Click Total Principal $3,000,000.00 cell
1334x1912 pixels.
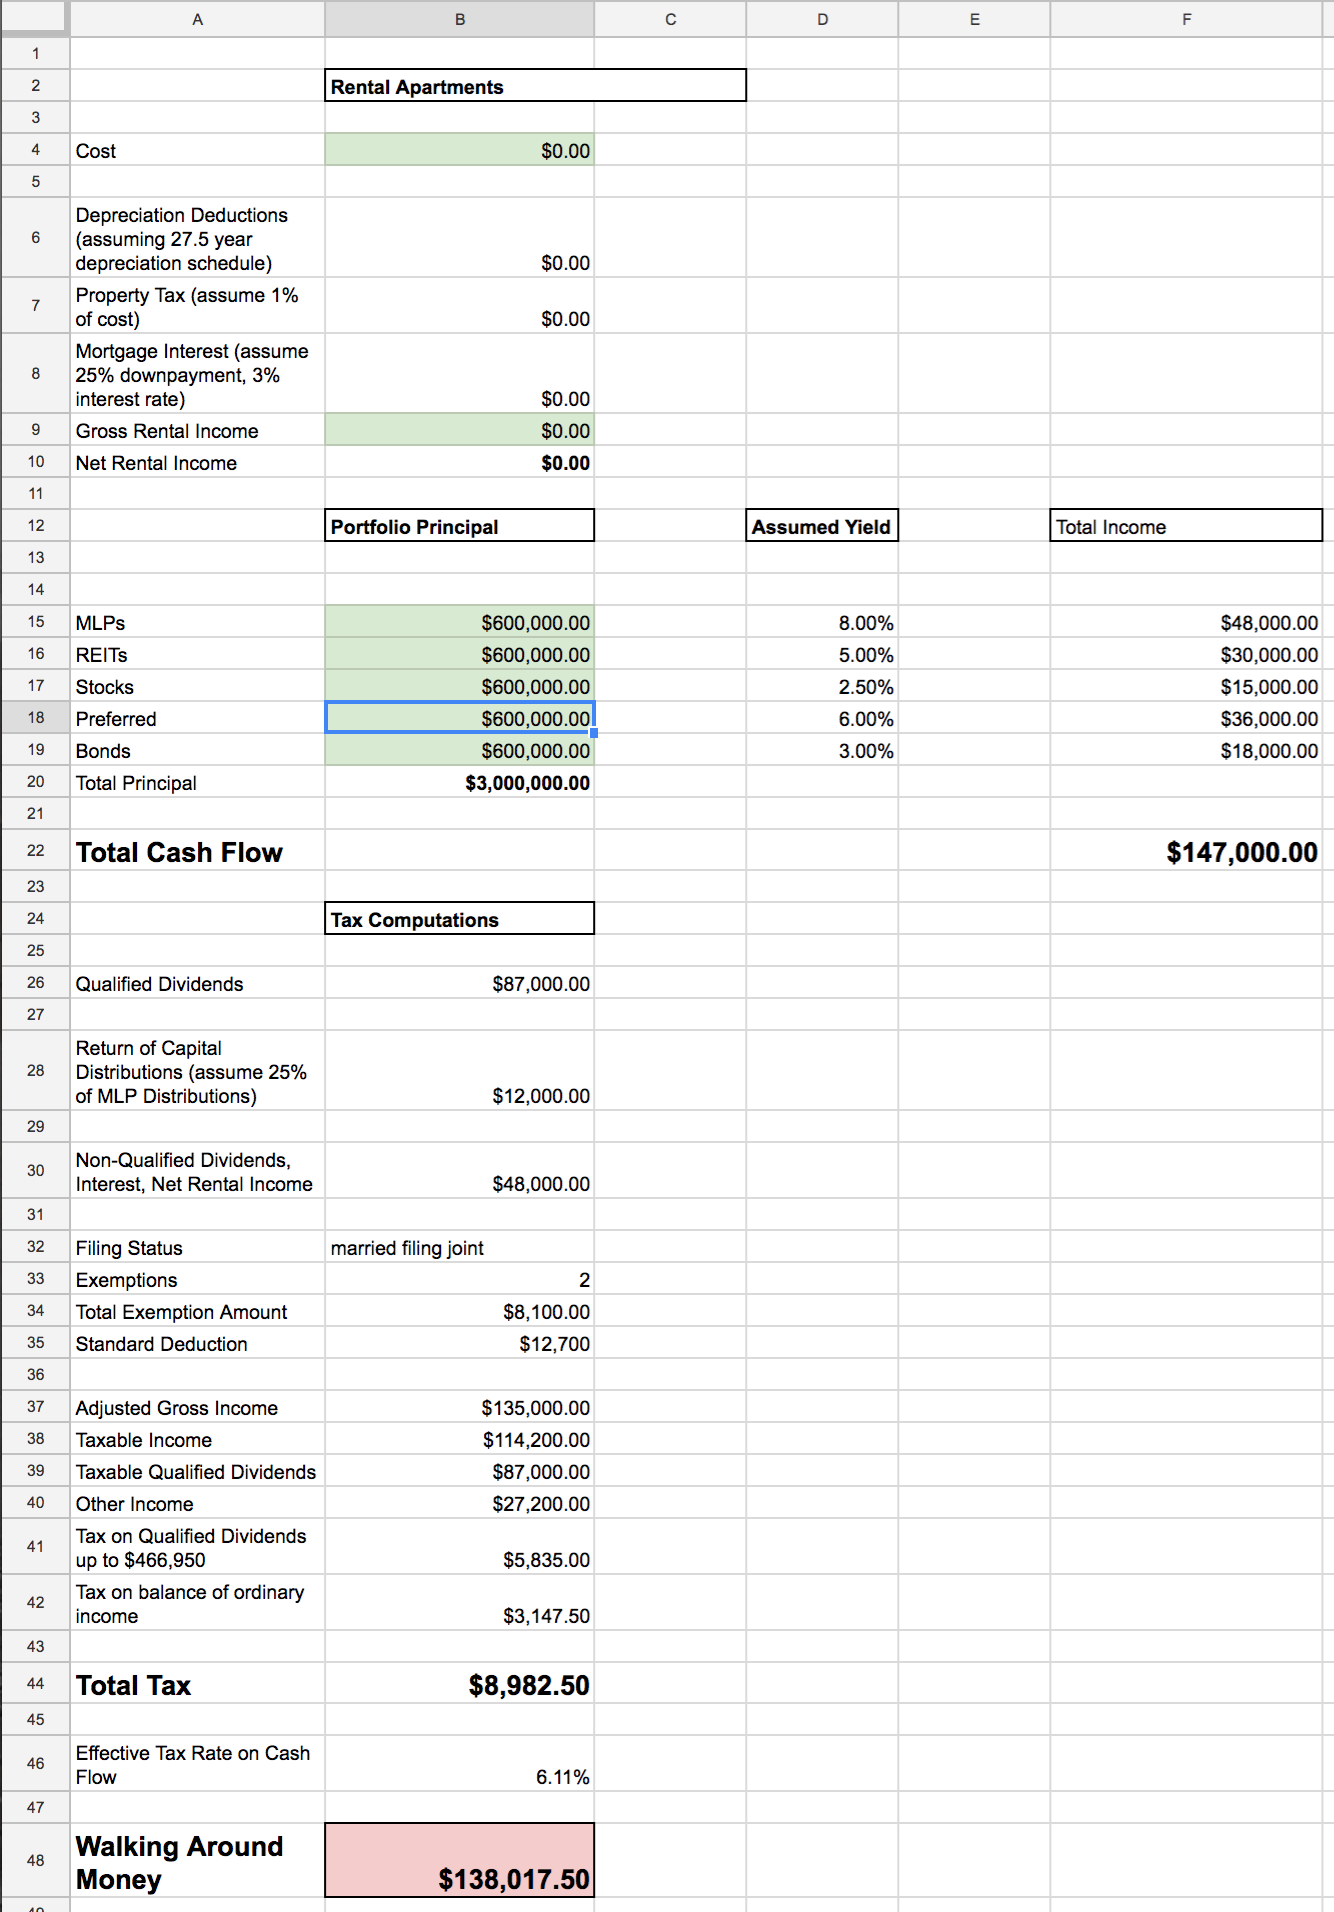[x=460, y=782]
